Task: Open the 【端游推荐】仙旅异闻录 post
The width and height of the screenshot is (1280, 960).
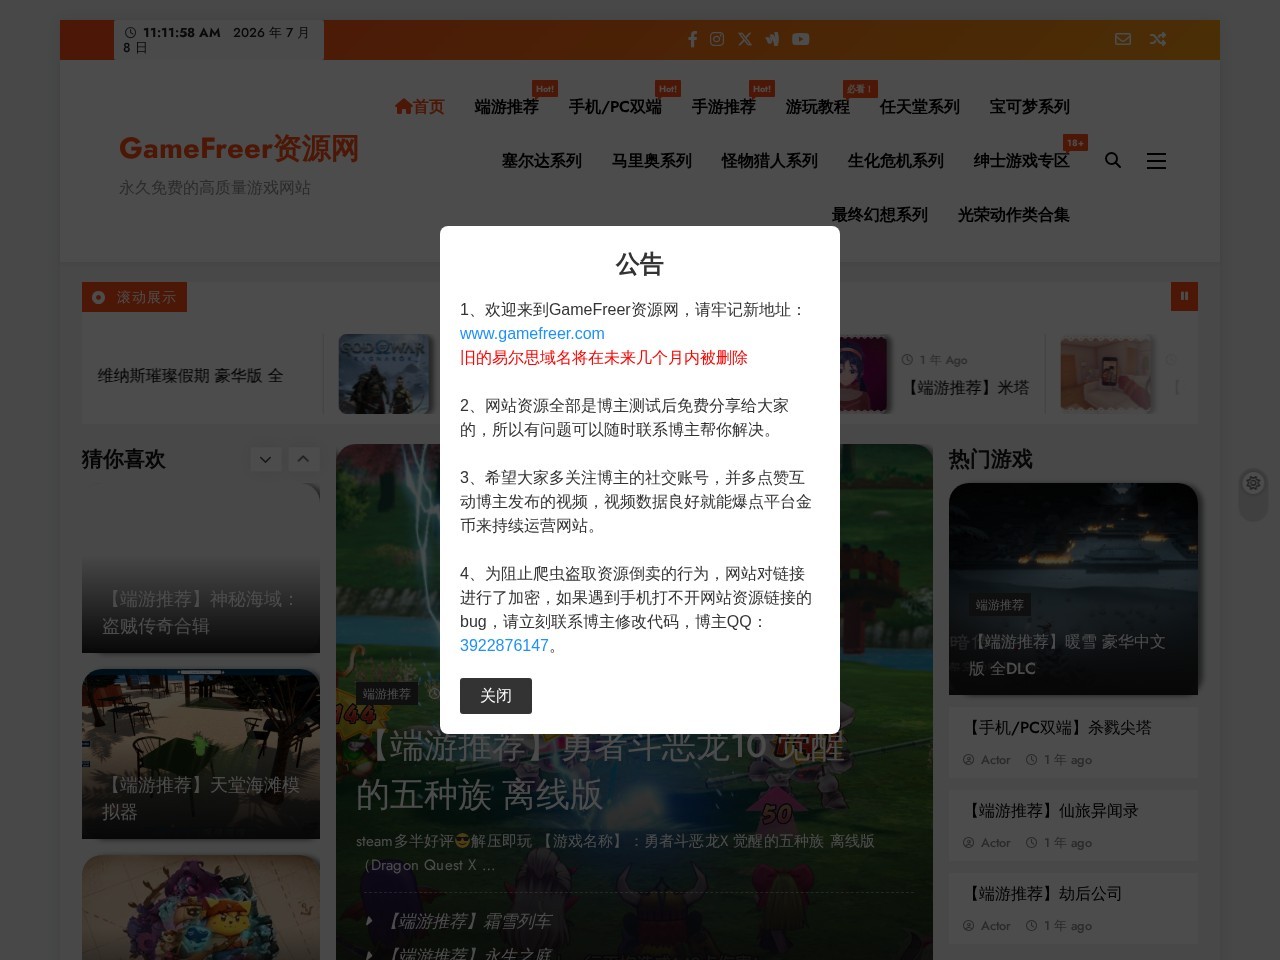Action: click(1050, 811)
